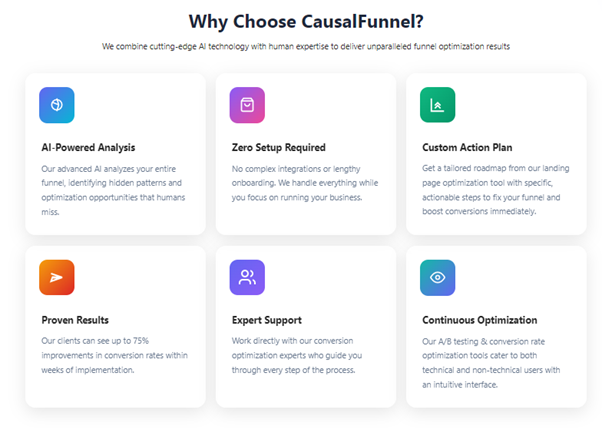Click the blue AI-Powered Analysis icon
The height and width of the screenshot is (440, 602).
pos(57,105)
